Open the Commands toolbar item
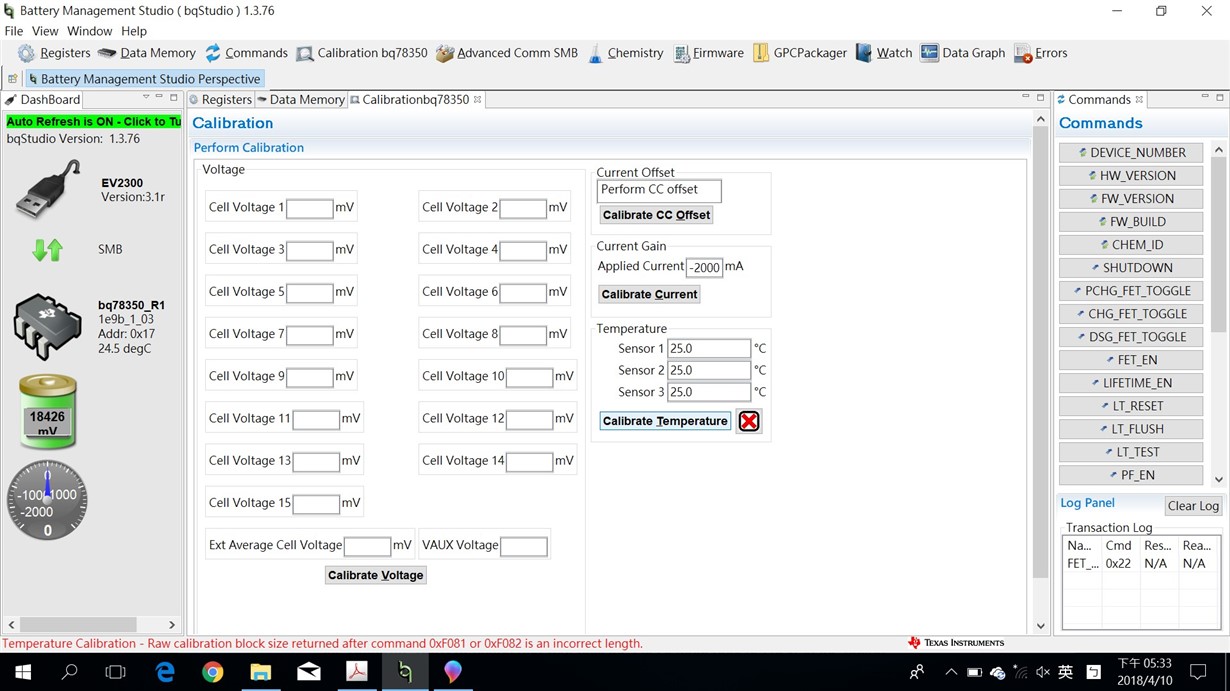 pyautogui.click(x=246, y=53)
